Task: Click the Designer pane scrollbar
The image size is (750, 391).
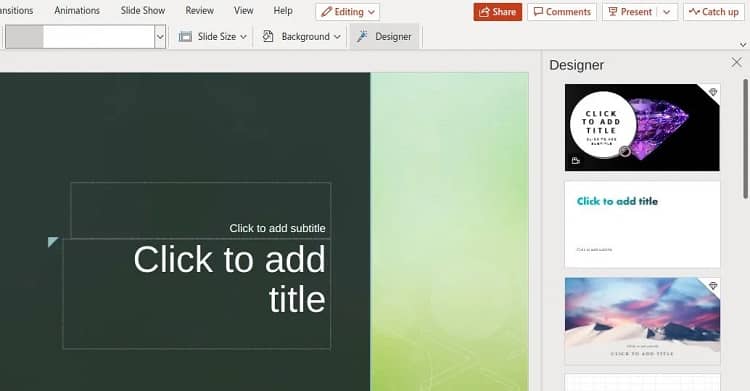Action: click(x=745, y=139)
